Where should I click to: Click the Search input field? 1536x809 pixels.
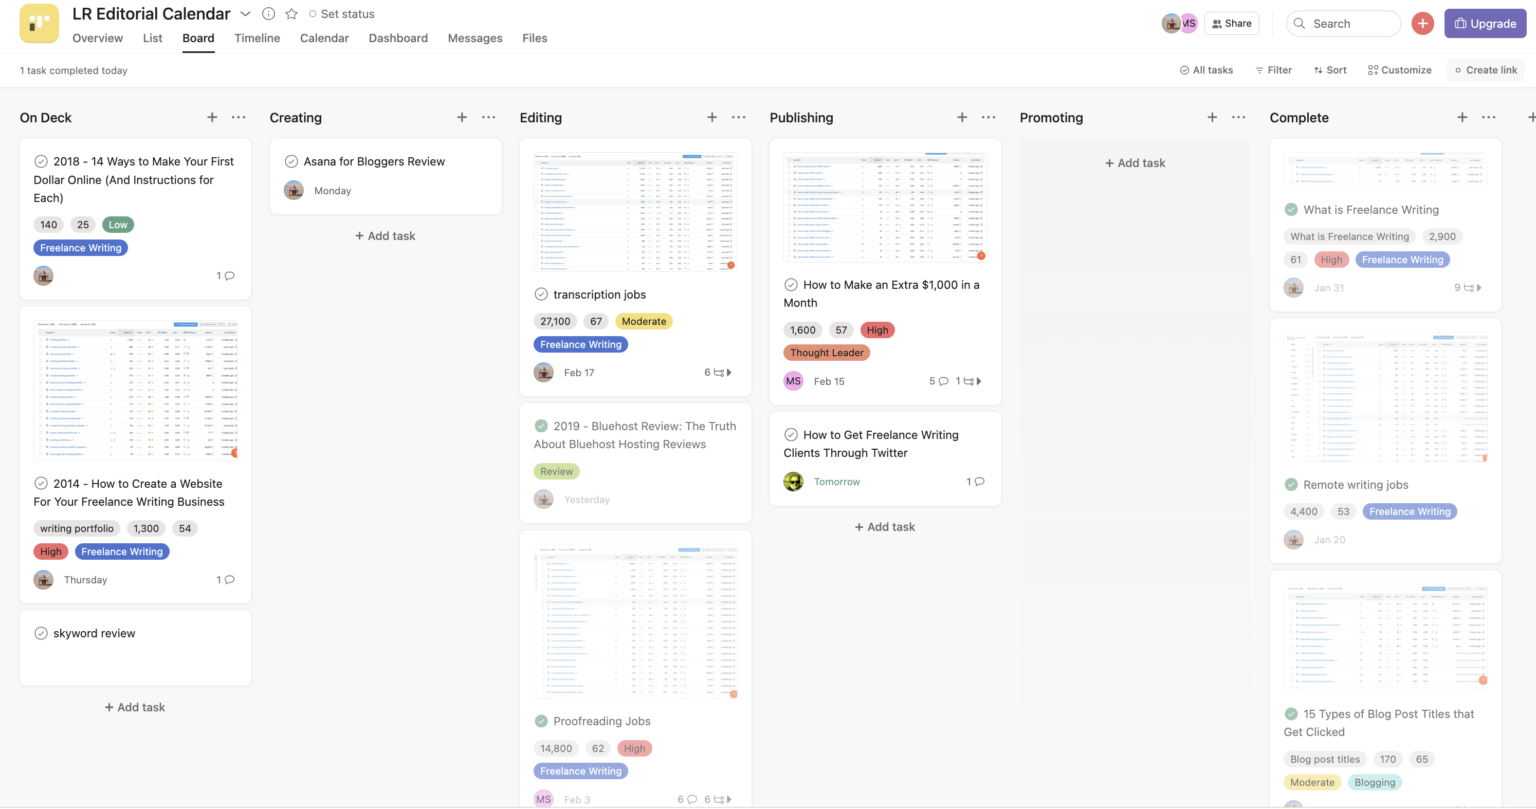1343,23
